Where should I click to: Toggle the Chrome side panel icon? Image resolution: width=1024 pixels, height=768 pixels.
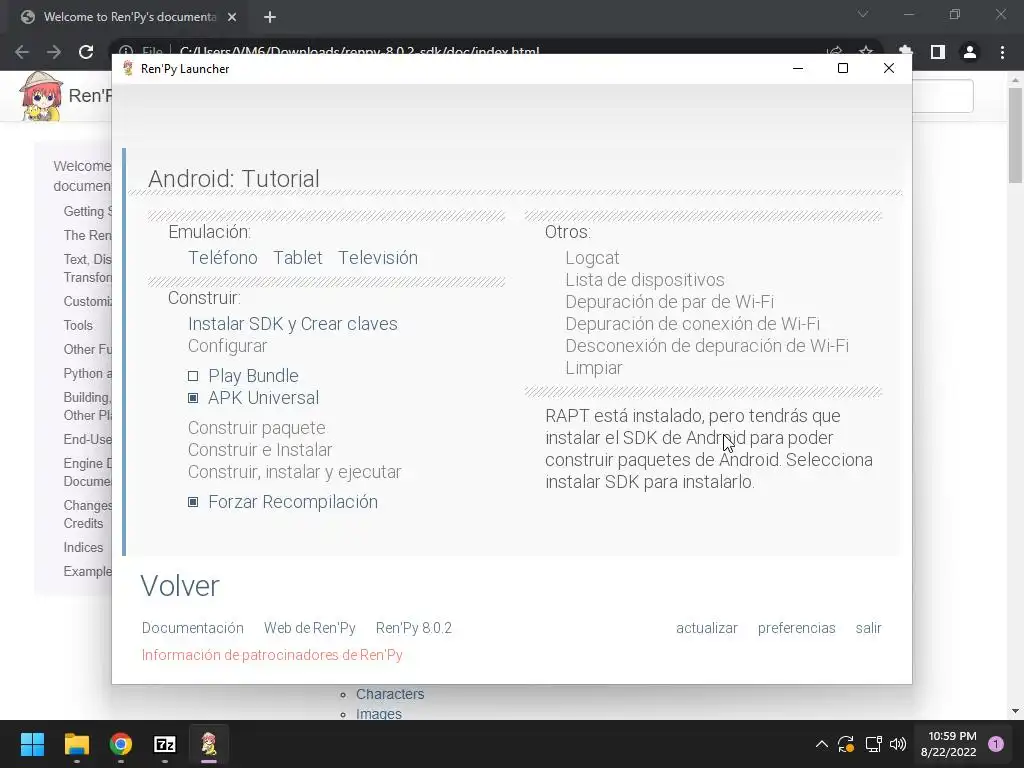[x=938, y=52]
